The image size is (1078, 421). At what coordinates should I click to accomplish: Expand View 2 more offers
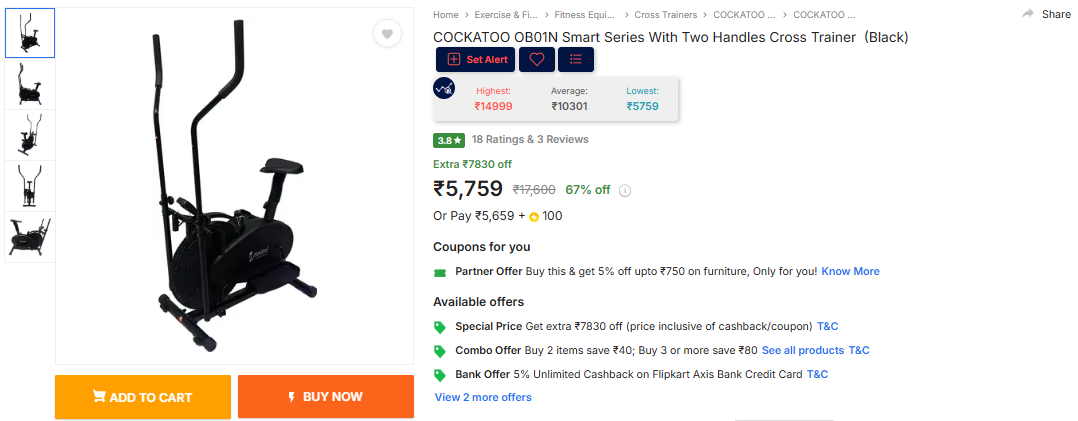click(483, 398)
